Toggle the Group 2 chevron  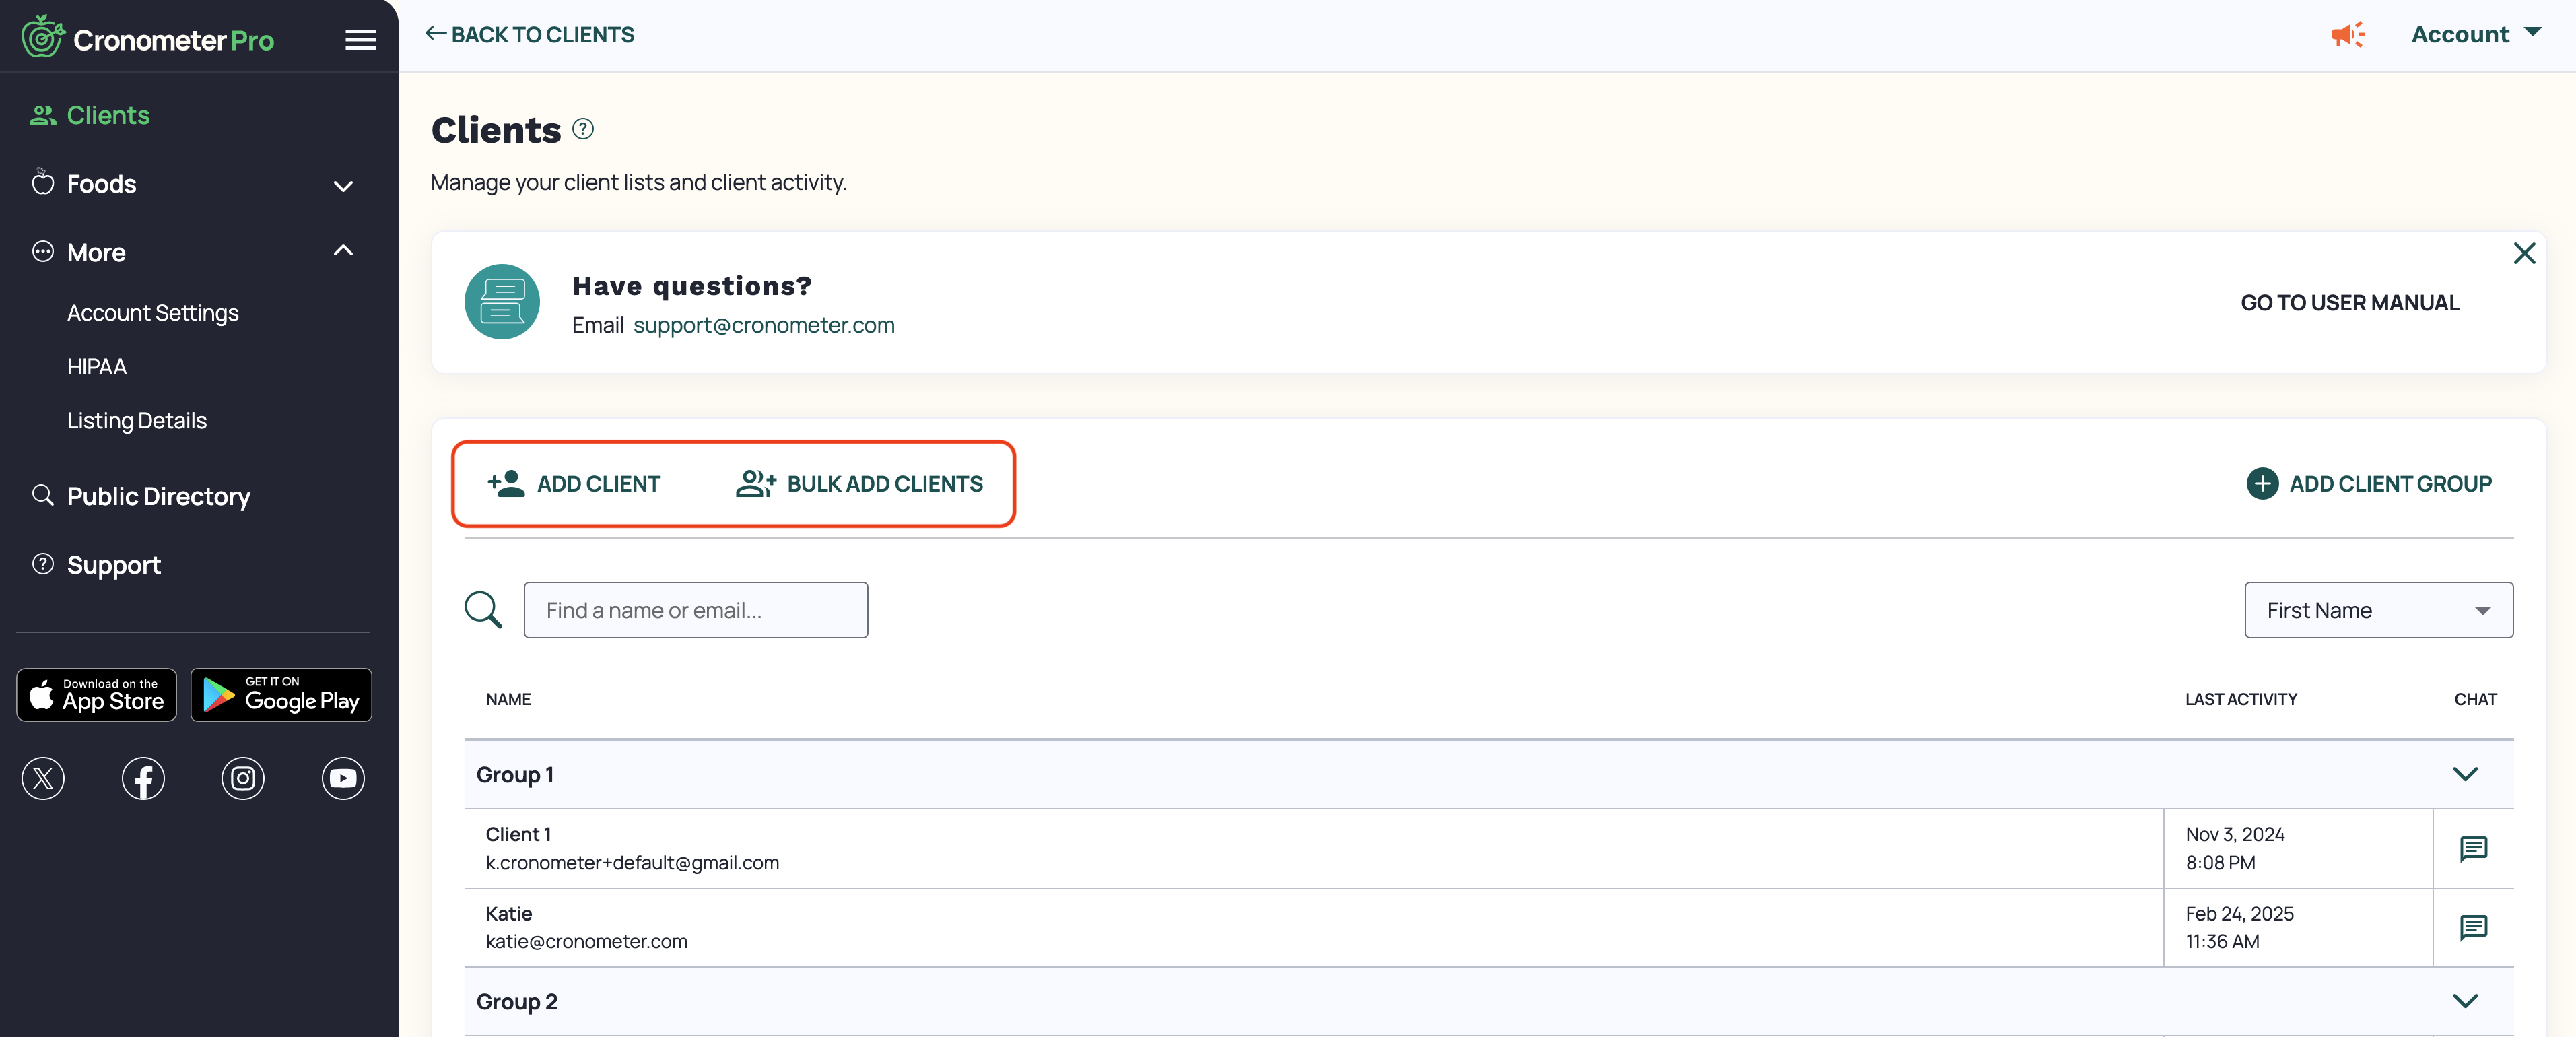pos(2465,1001)
